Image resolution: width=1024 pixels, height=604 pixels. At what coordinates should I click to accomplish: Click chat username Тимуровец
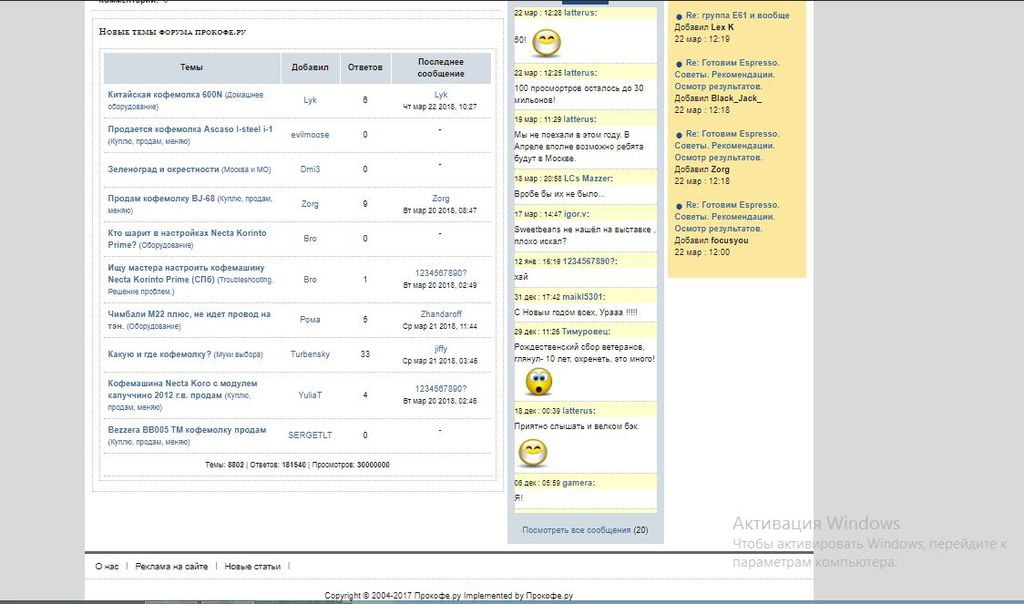click(x=586, y=332)
